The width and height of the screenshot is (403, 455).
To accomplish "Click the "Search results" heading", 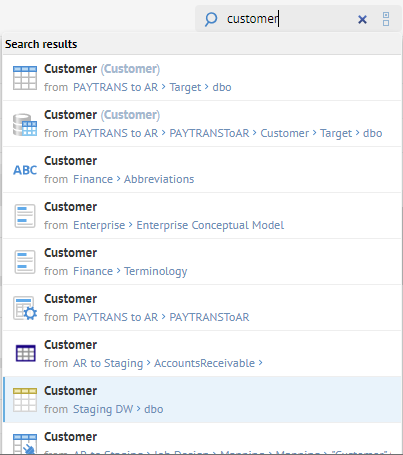I will click(x=41, y=44).
